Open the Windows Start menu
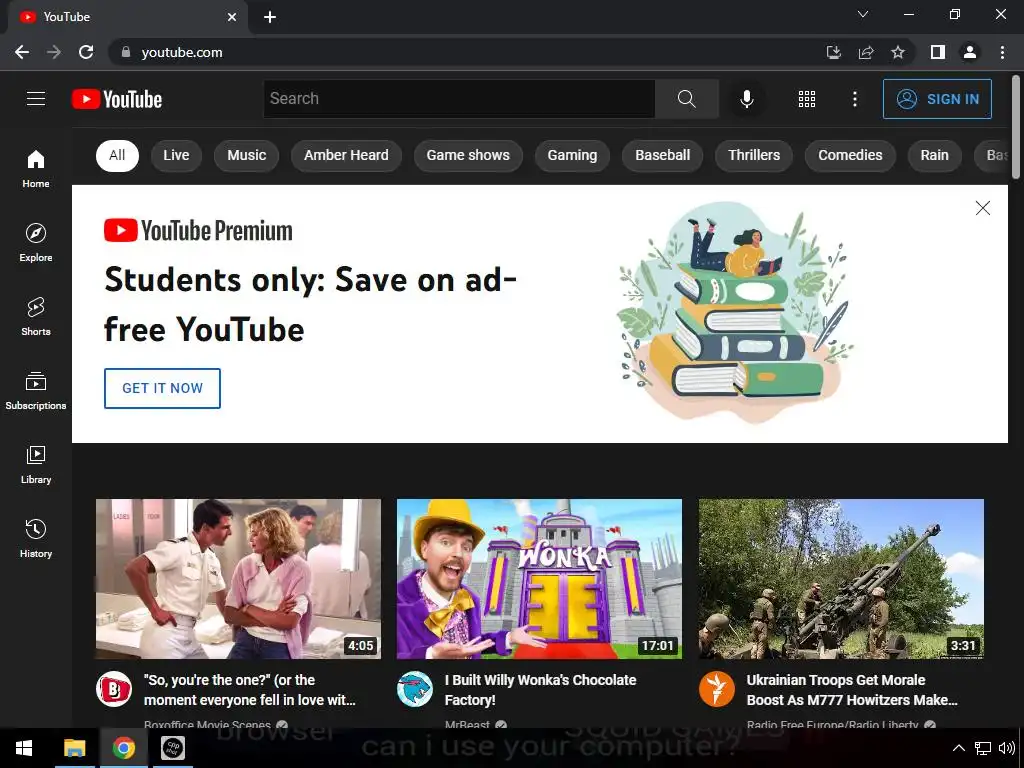 (x=24, y=748)
